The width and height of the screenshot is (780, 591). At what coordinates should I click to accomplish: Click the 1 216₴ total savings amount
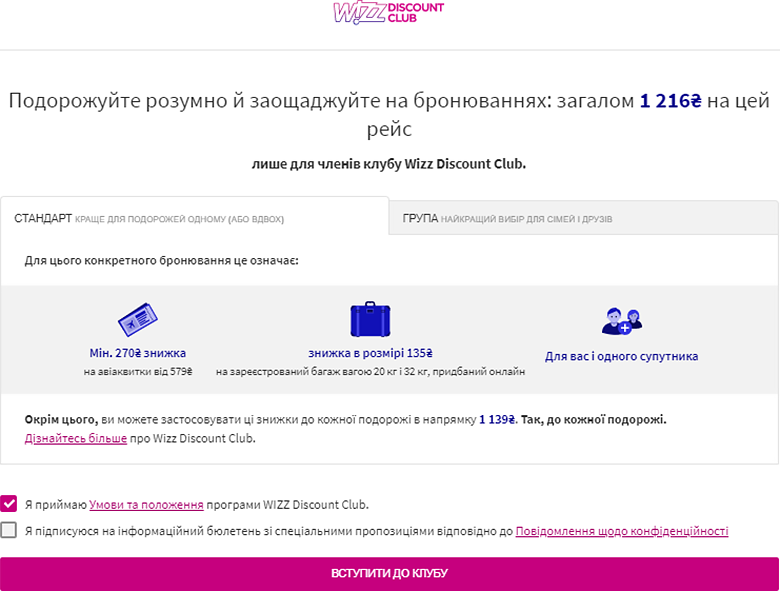[670, 101]
